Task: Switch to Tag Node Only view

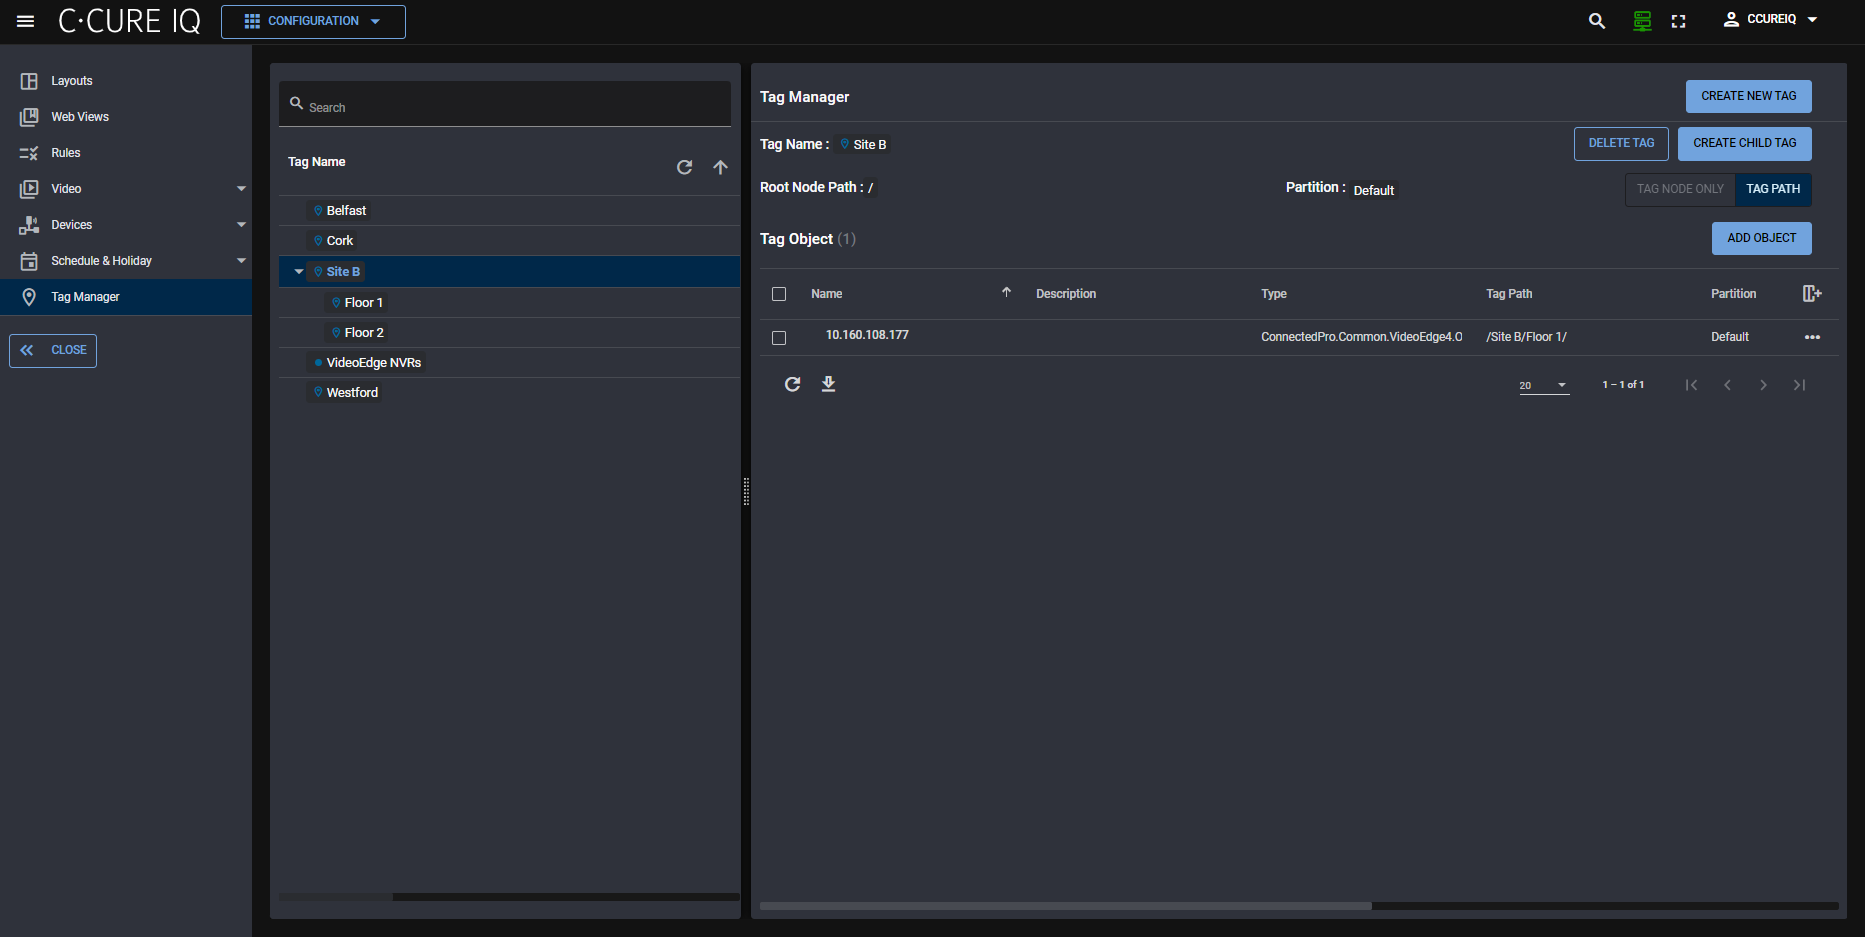Action: (1680, 189)
